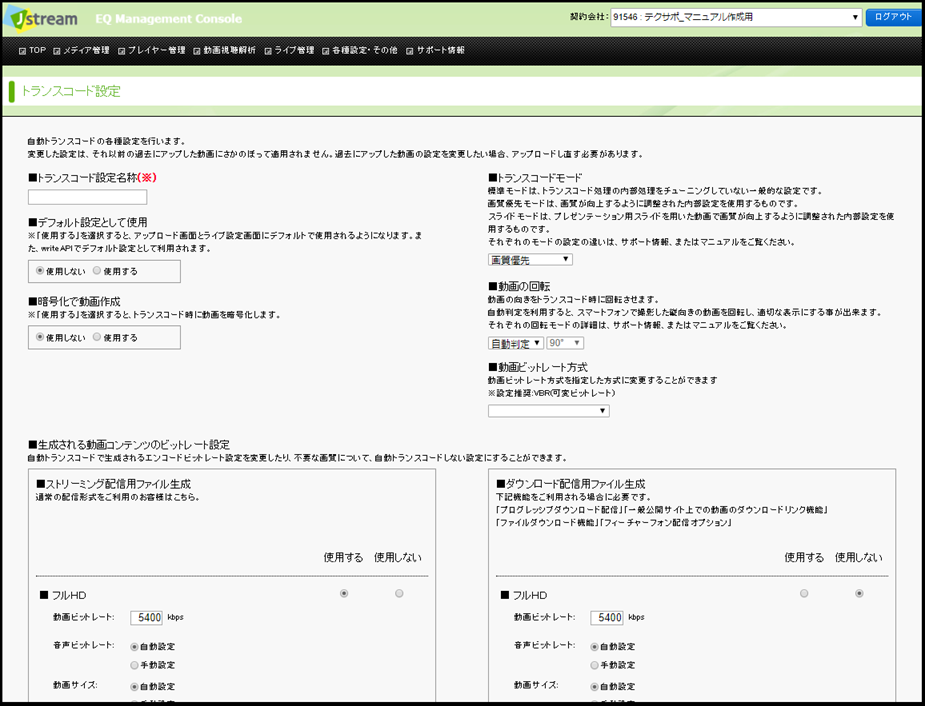This screenshot has height=706, width=925.
Task: Select 使用する for 暗号化で動画作成
Action: (97, 337)
